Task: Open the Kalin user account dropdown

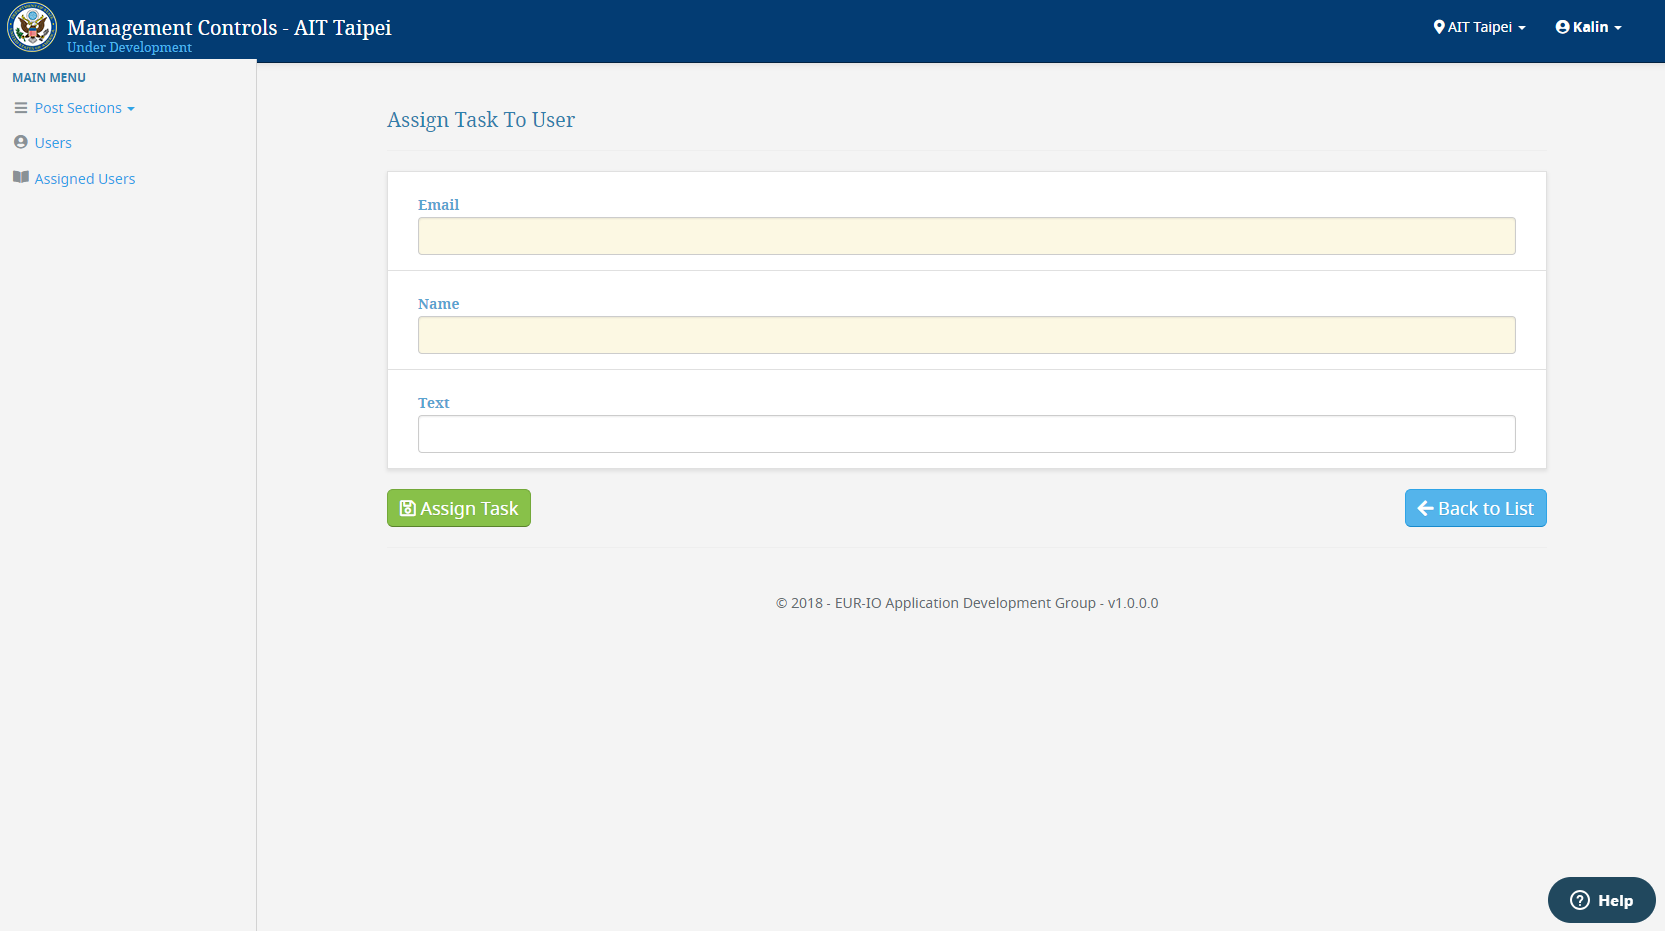Action: click(x=1589, y=27)
